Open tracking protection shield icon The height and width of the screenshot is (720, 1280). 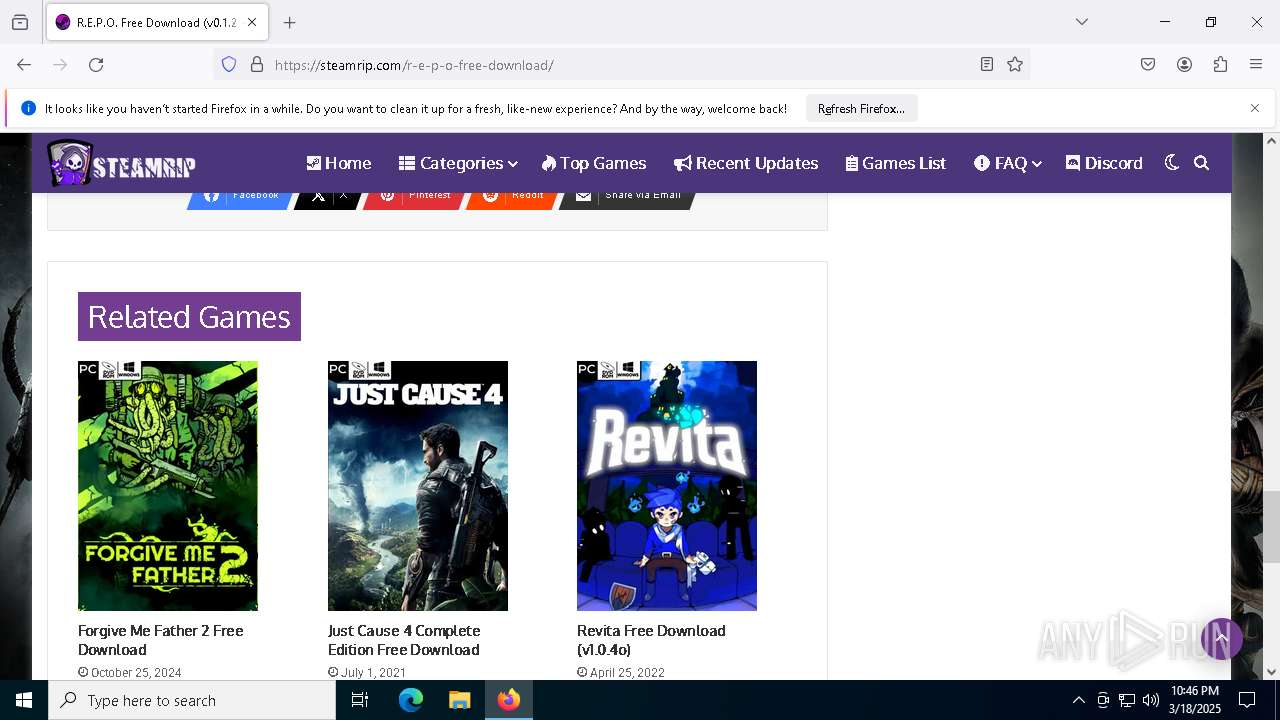[229, 64]
